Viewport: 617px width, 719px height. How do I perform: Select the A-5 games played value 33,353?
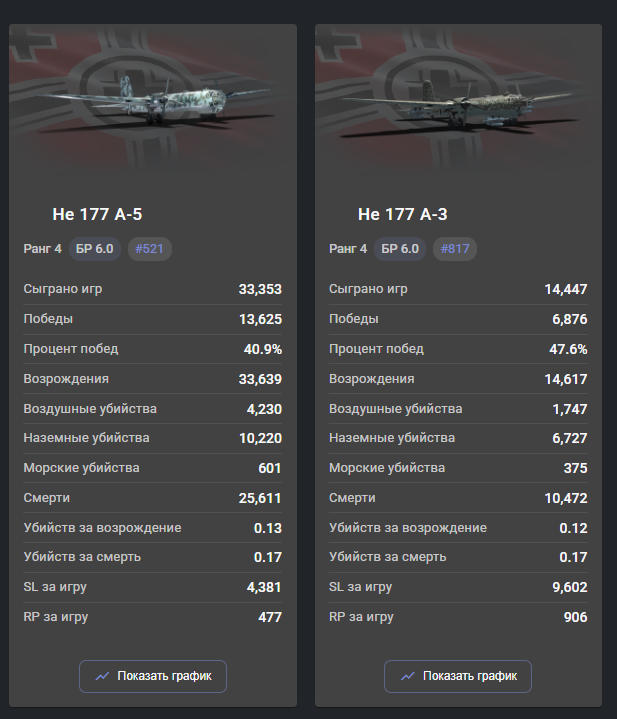tap(260, 289)
